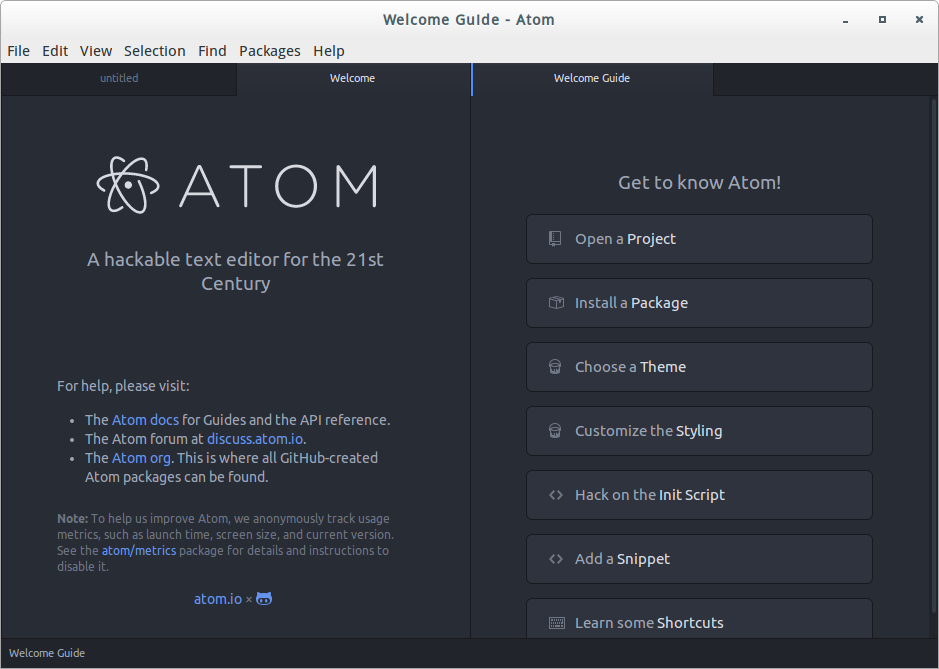Select the Welcome tab
The width and height of the screenshot is (939, 669).
point(352,78)
